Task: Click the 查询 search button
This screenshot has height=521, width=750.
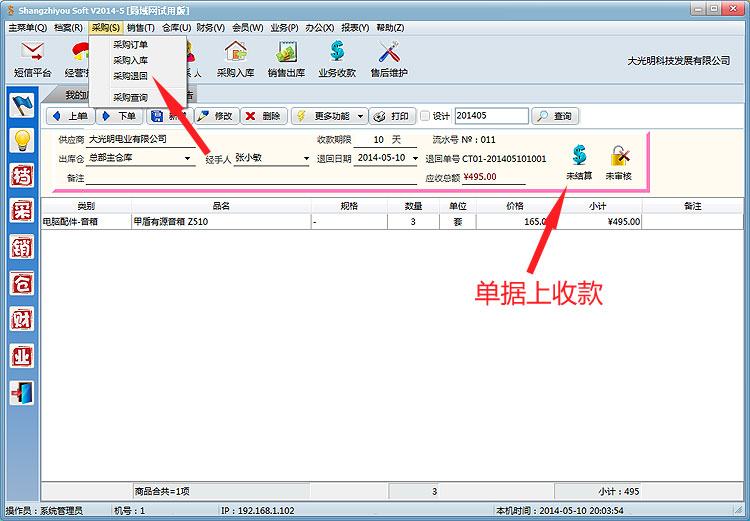Action: coord(555,116)
